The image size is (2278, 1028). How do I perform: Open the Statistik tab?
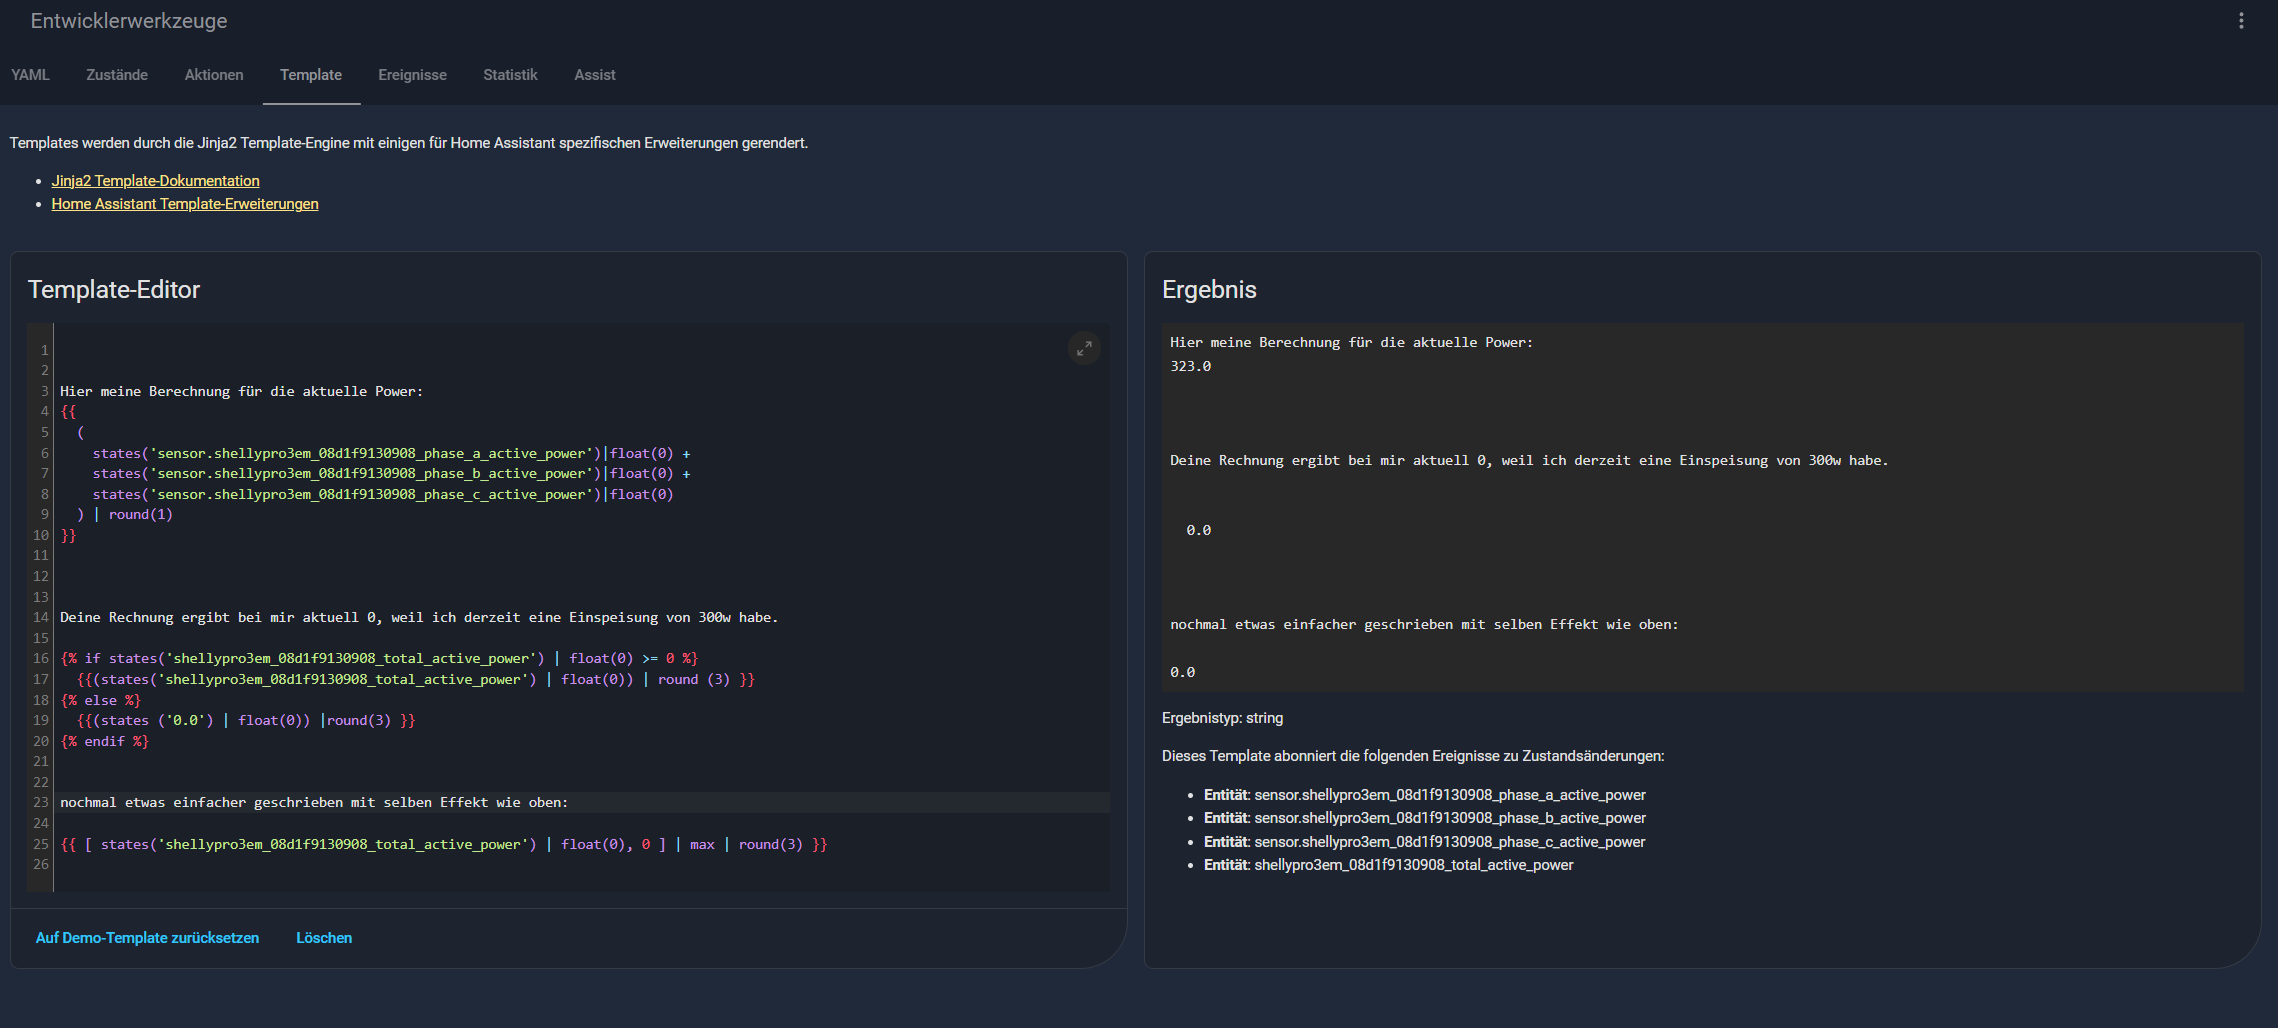click(x=510, y=75)
